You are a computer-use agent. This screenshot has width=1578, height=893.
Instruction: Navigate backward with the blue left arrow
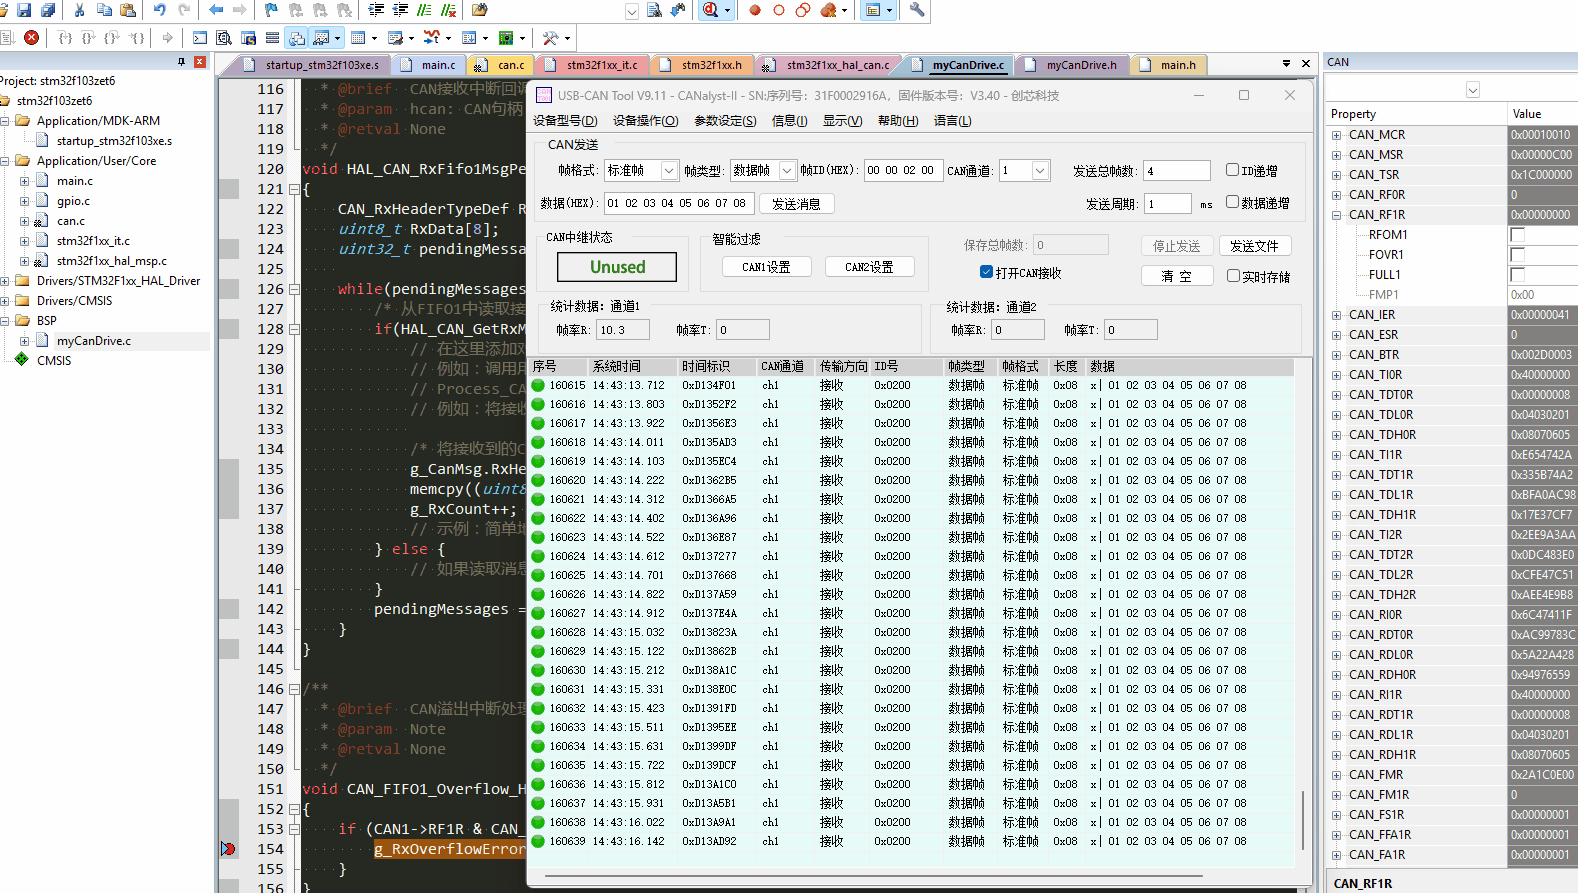click(216, 10)
